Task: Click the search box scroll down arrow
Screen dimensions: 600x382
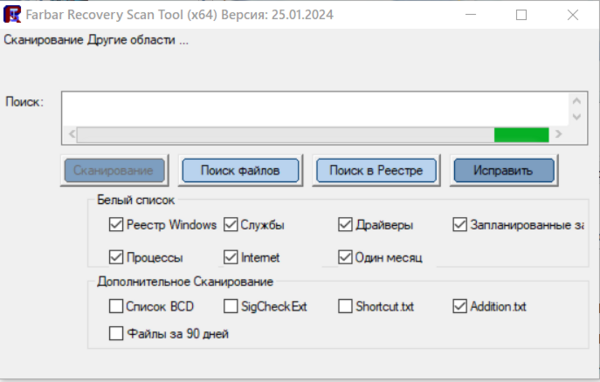Action: (577, 117)
